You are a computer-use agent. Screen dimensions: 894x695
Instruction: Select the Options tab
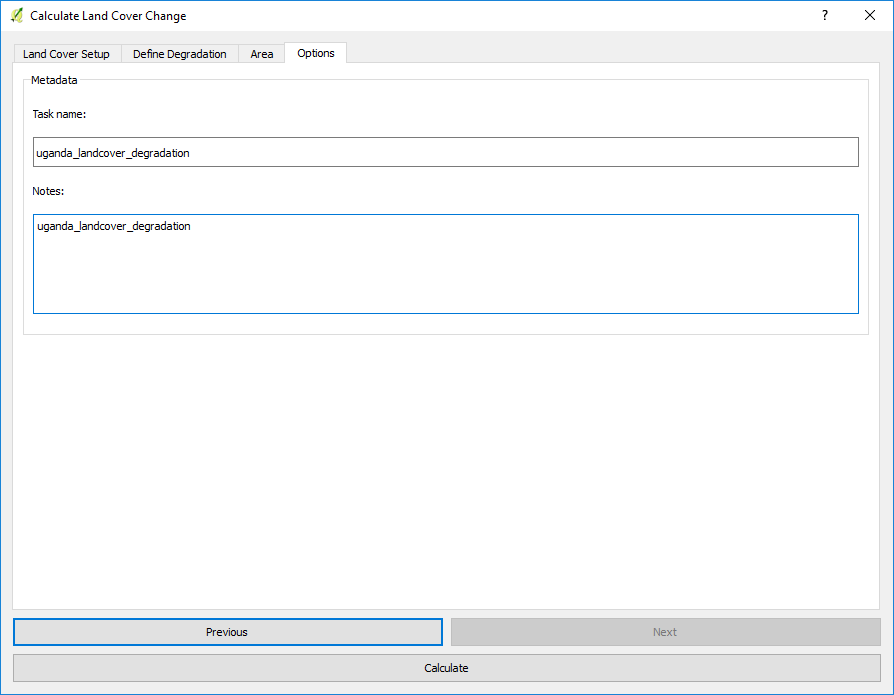coord(316,53)
